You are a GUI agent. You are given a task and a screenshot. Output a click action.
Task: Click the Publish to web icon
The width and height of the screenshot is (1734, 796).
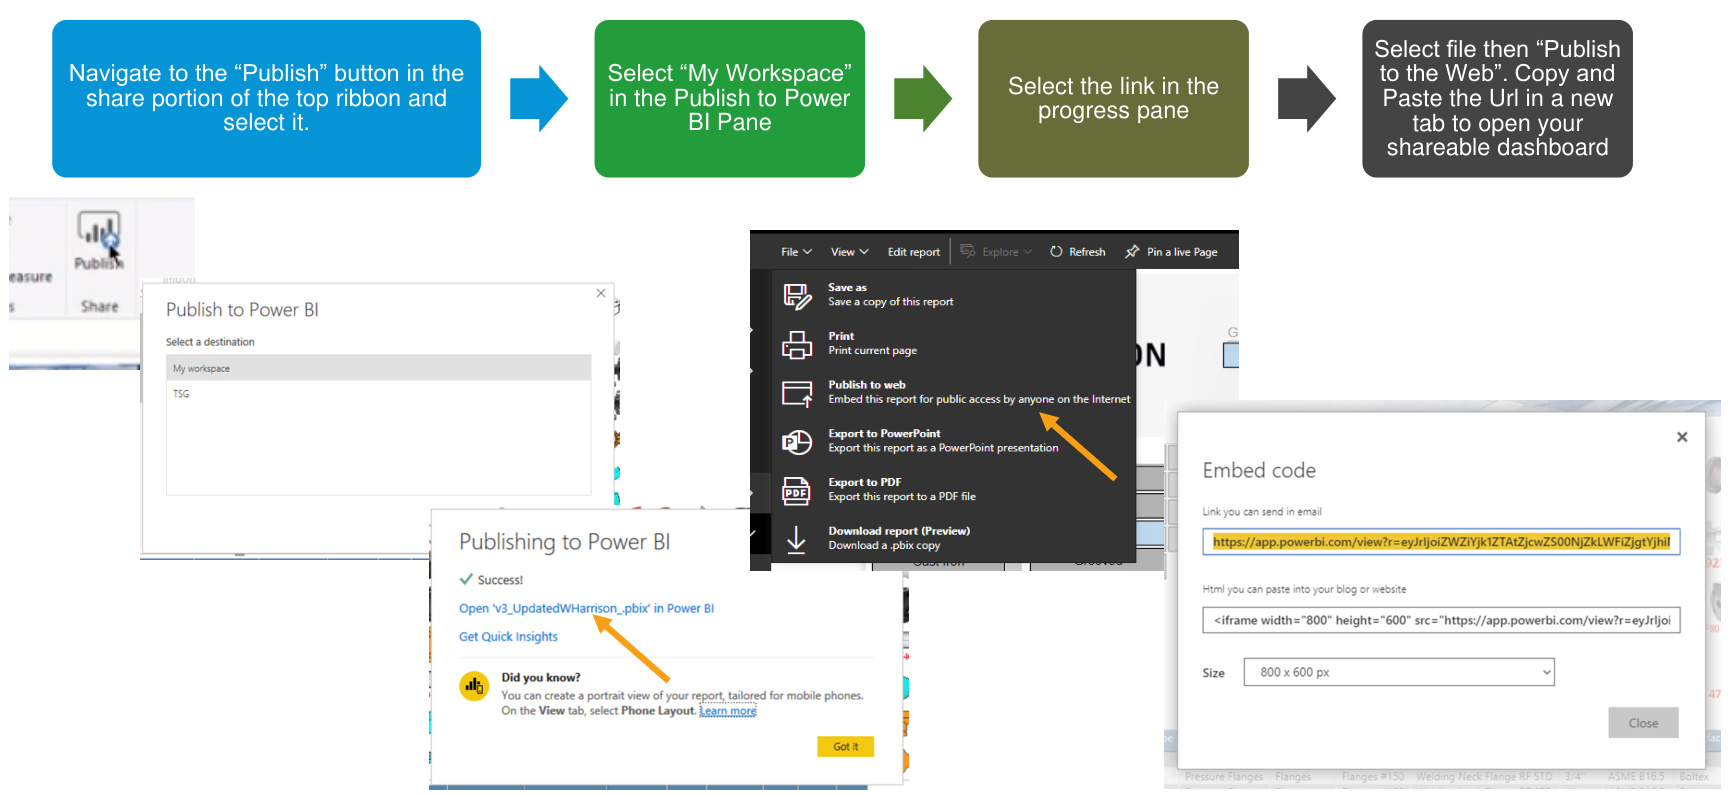pyautogui.click(x=797, y=393)
